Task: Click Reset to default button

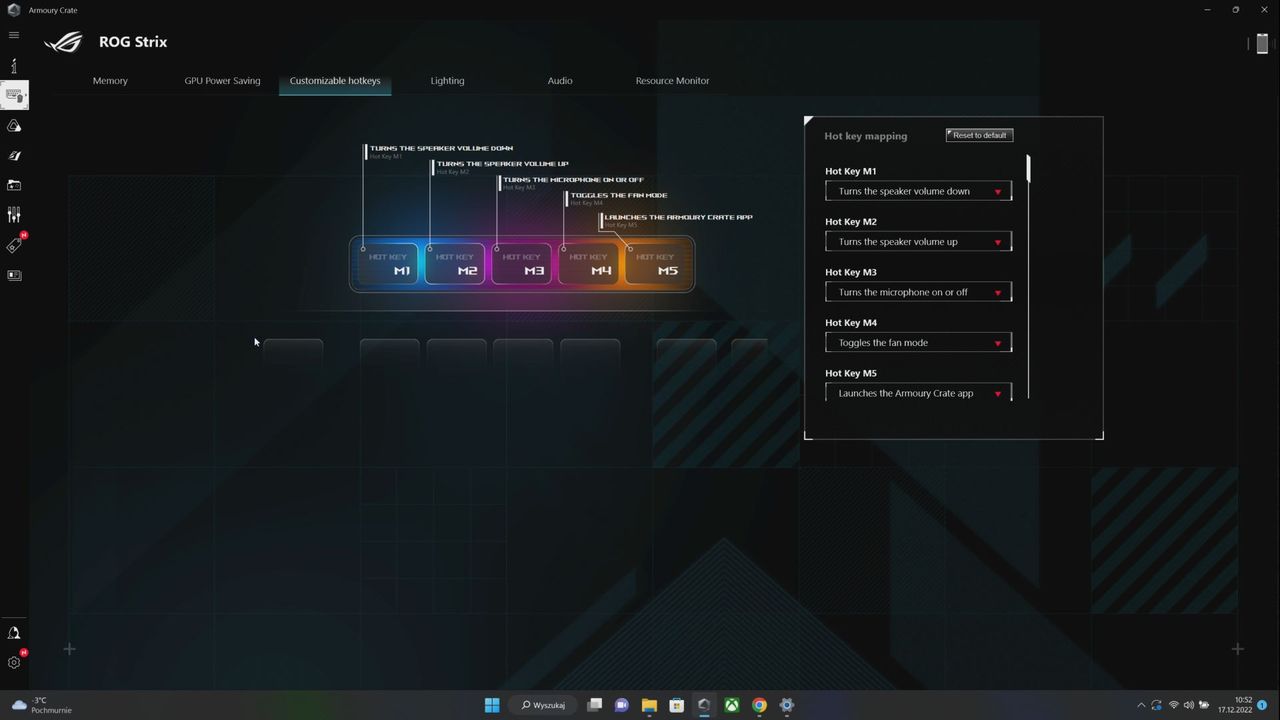Action: 980,135
